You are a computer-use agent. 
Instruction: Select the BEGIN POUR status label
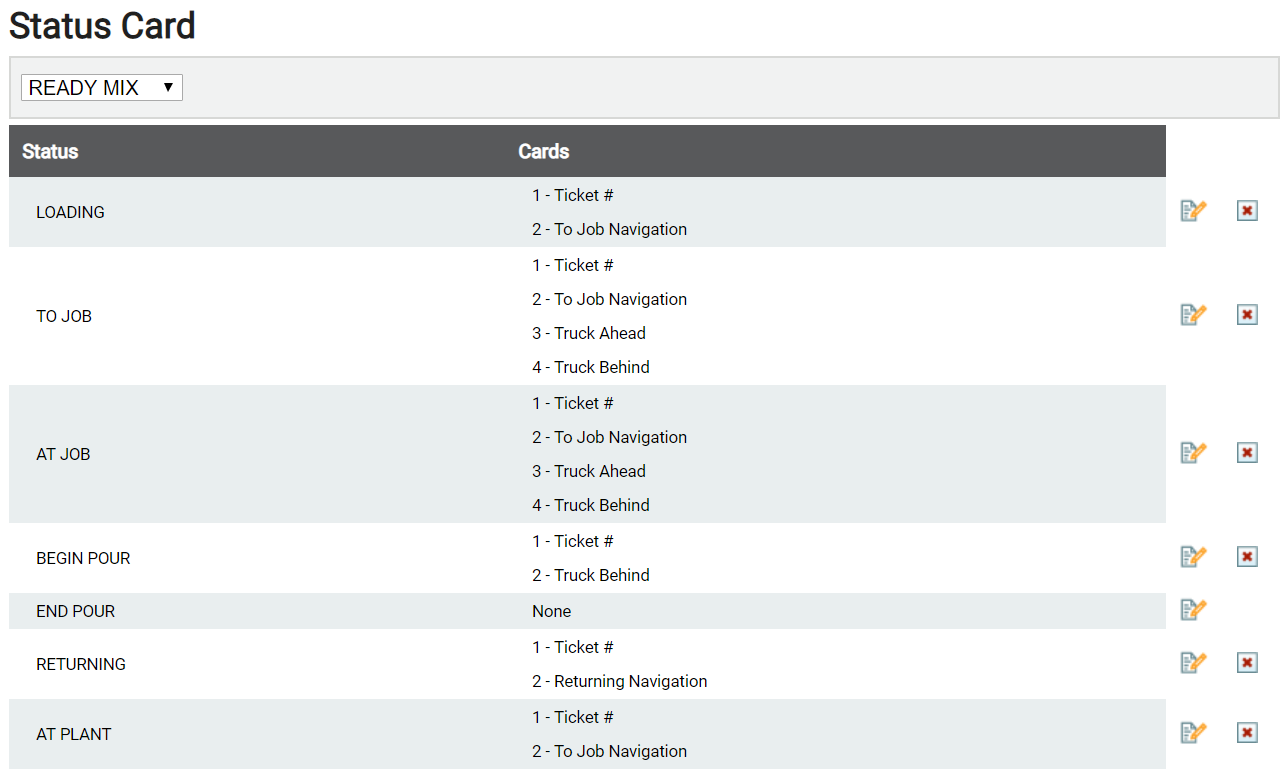coord(83,558)
